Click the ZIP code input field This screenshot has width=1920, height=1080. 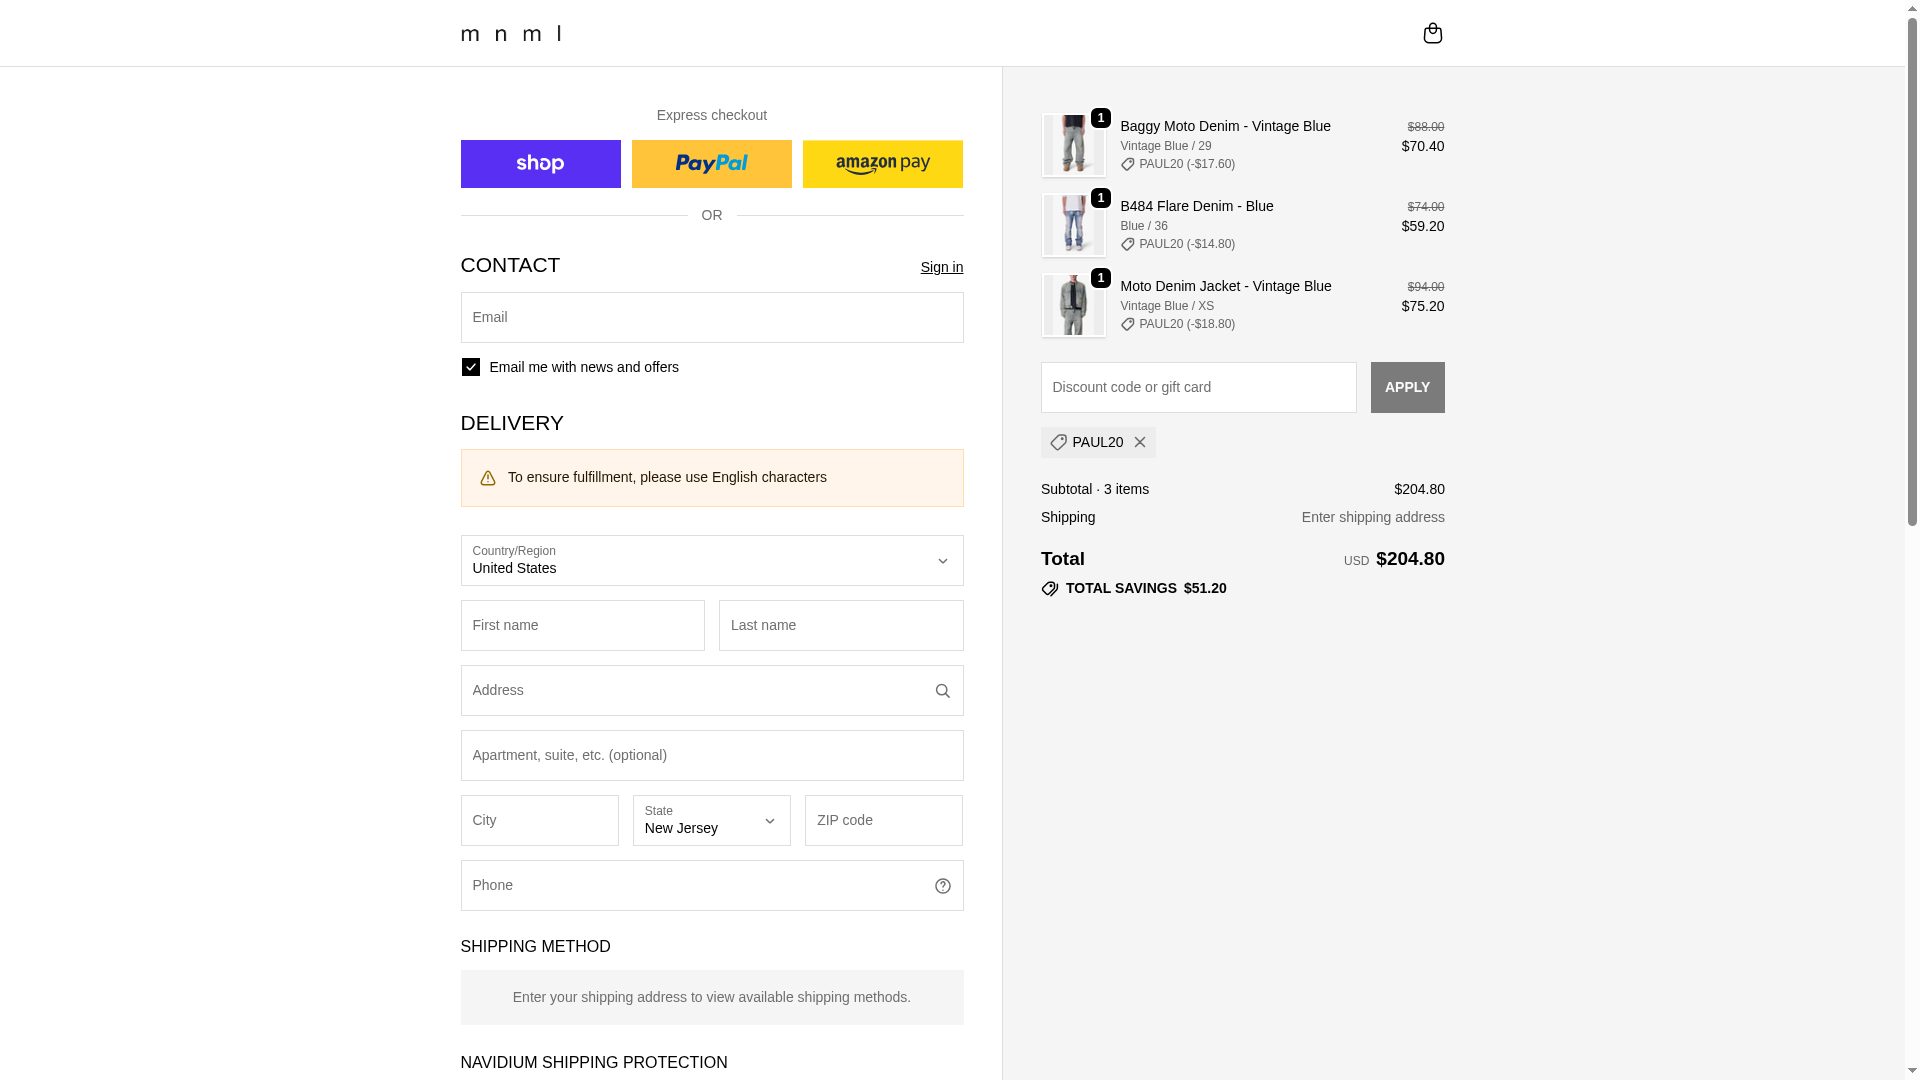(883, 821)
